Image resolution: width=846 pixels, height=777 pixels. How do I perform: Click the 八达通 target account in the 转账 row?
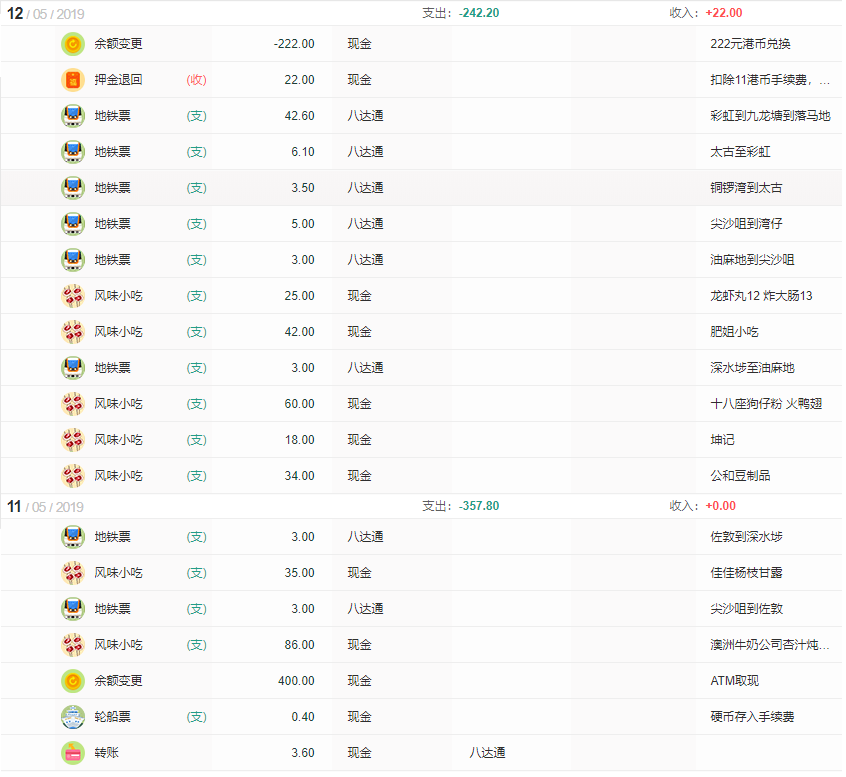click(x=487, y=753)
